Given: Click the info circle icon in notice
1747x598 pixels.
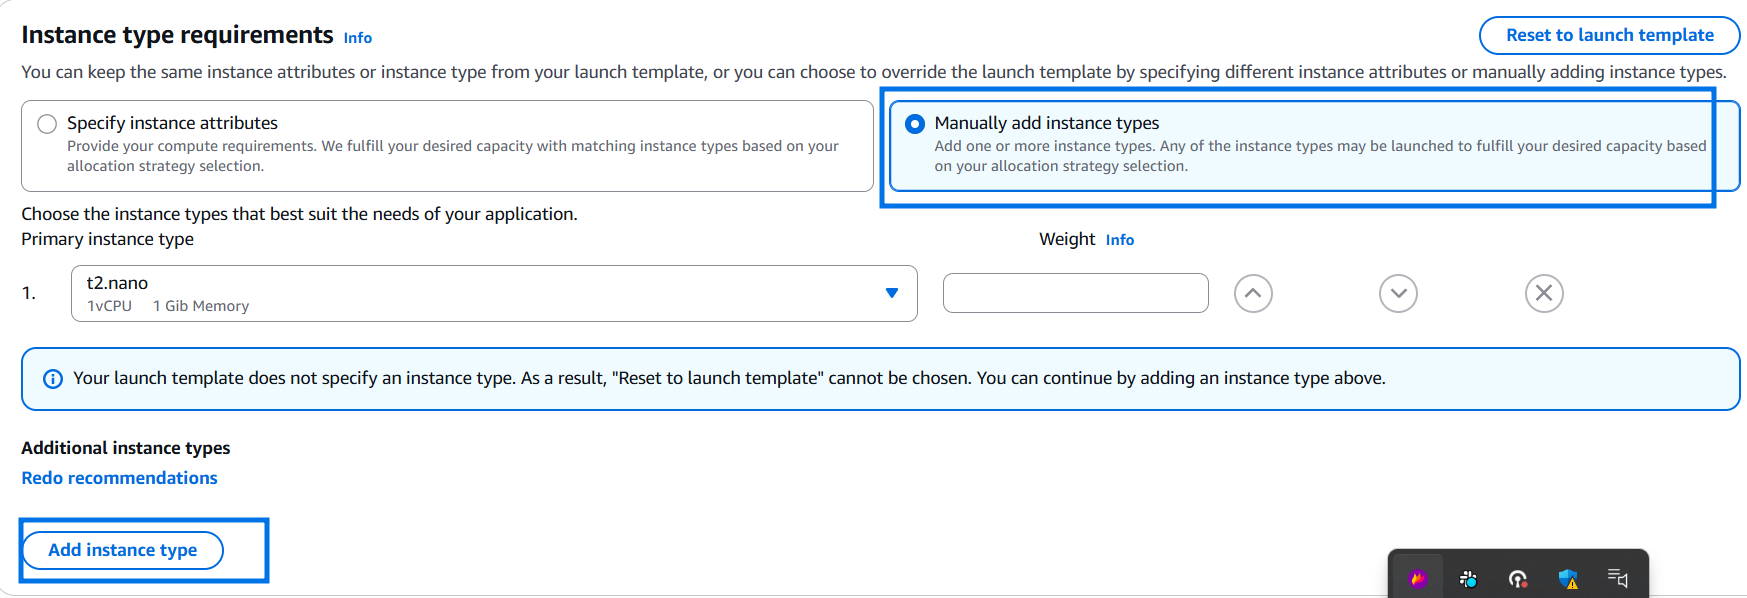Looking at the screenshot, I should click(x=53, y=379).
